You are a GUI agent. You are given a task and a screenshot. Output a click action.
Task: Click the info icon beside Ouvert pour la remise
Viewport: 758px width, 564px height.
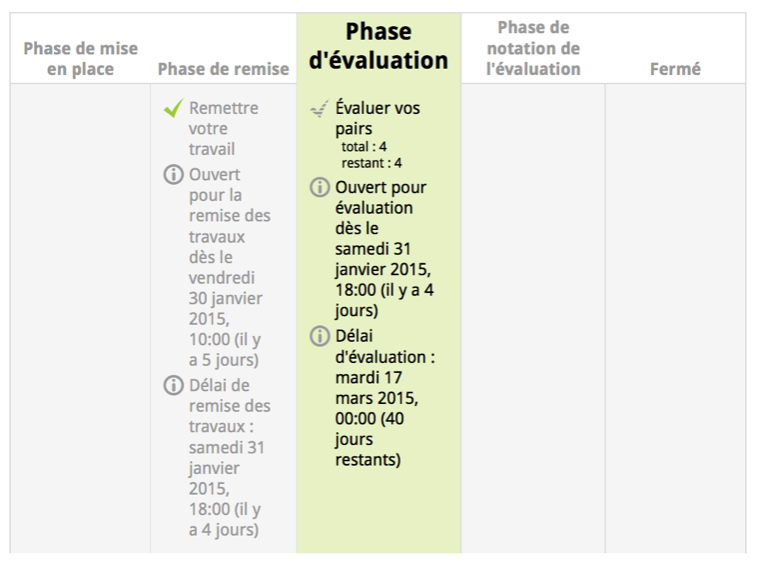click(x=174, y=175)
